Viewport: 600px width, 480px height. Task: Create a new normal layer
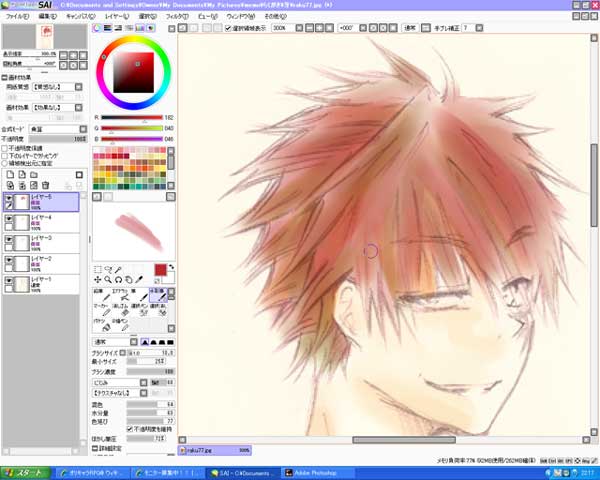pyautogui.click(x=10, y=175)
